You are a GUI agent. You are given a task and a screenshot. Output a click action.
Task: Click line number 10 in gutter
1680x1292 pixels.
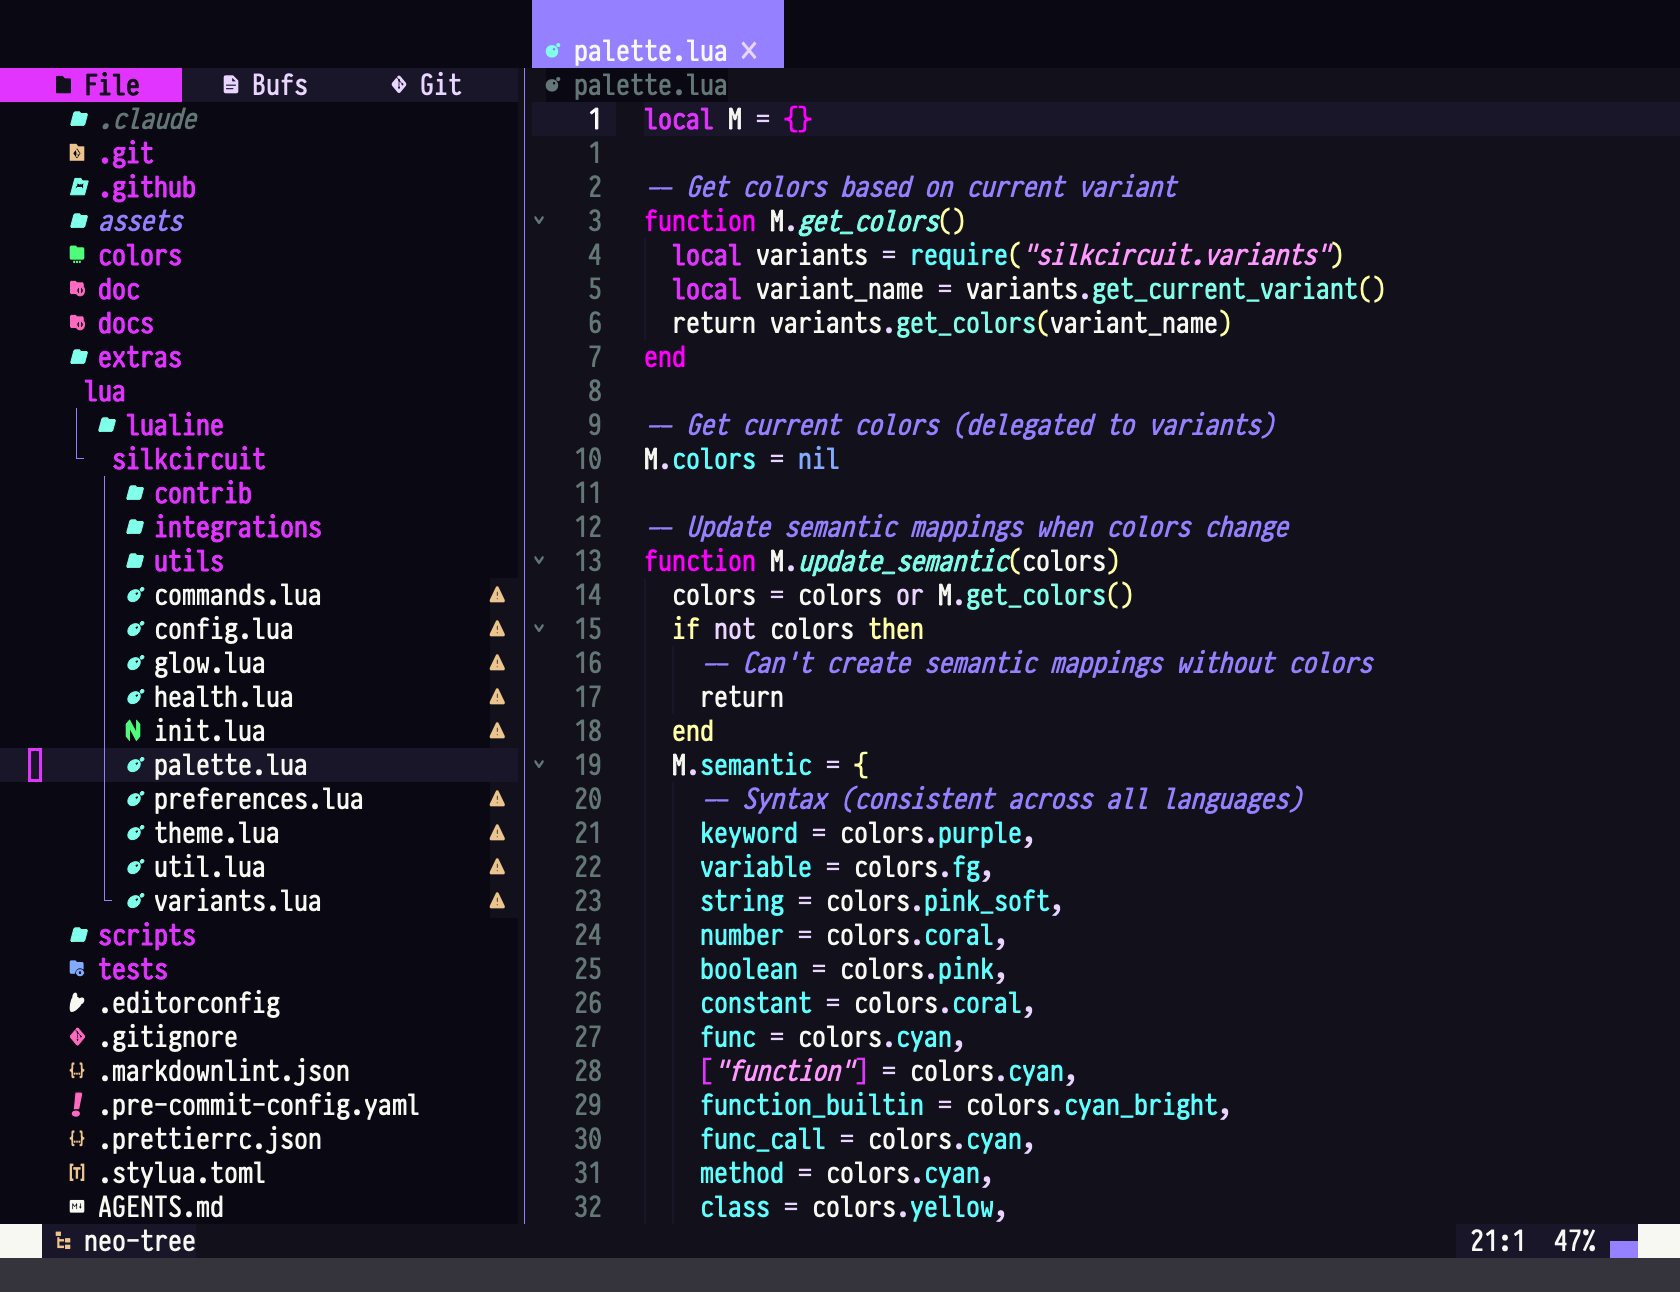coord(588,459)
